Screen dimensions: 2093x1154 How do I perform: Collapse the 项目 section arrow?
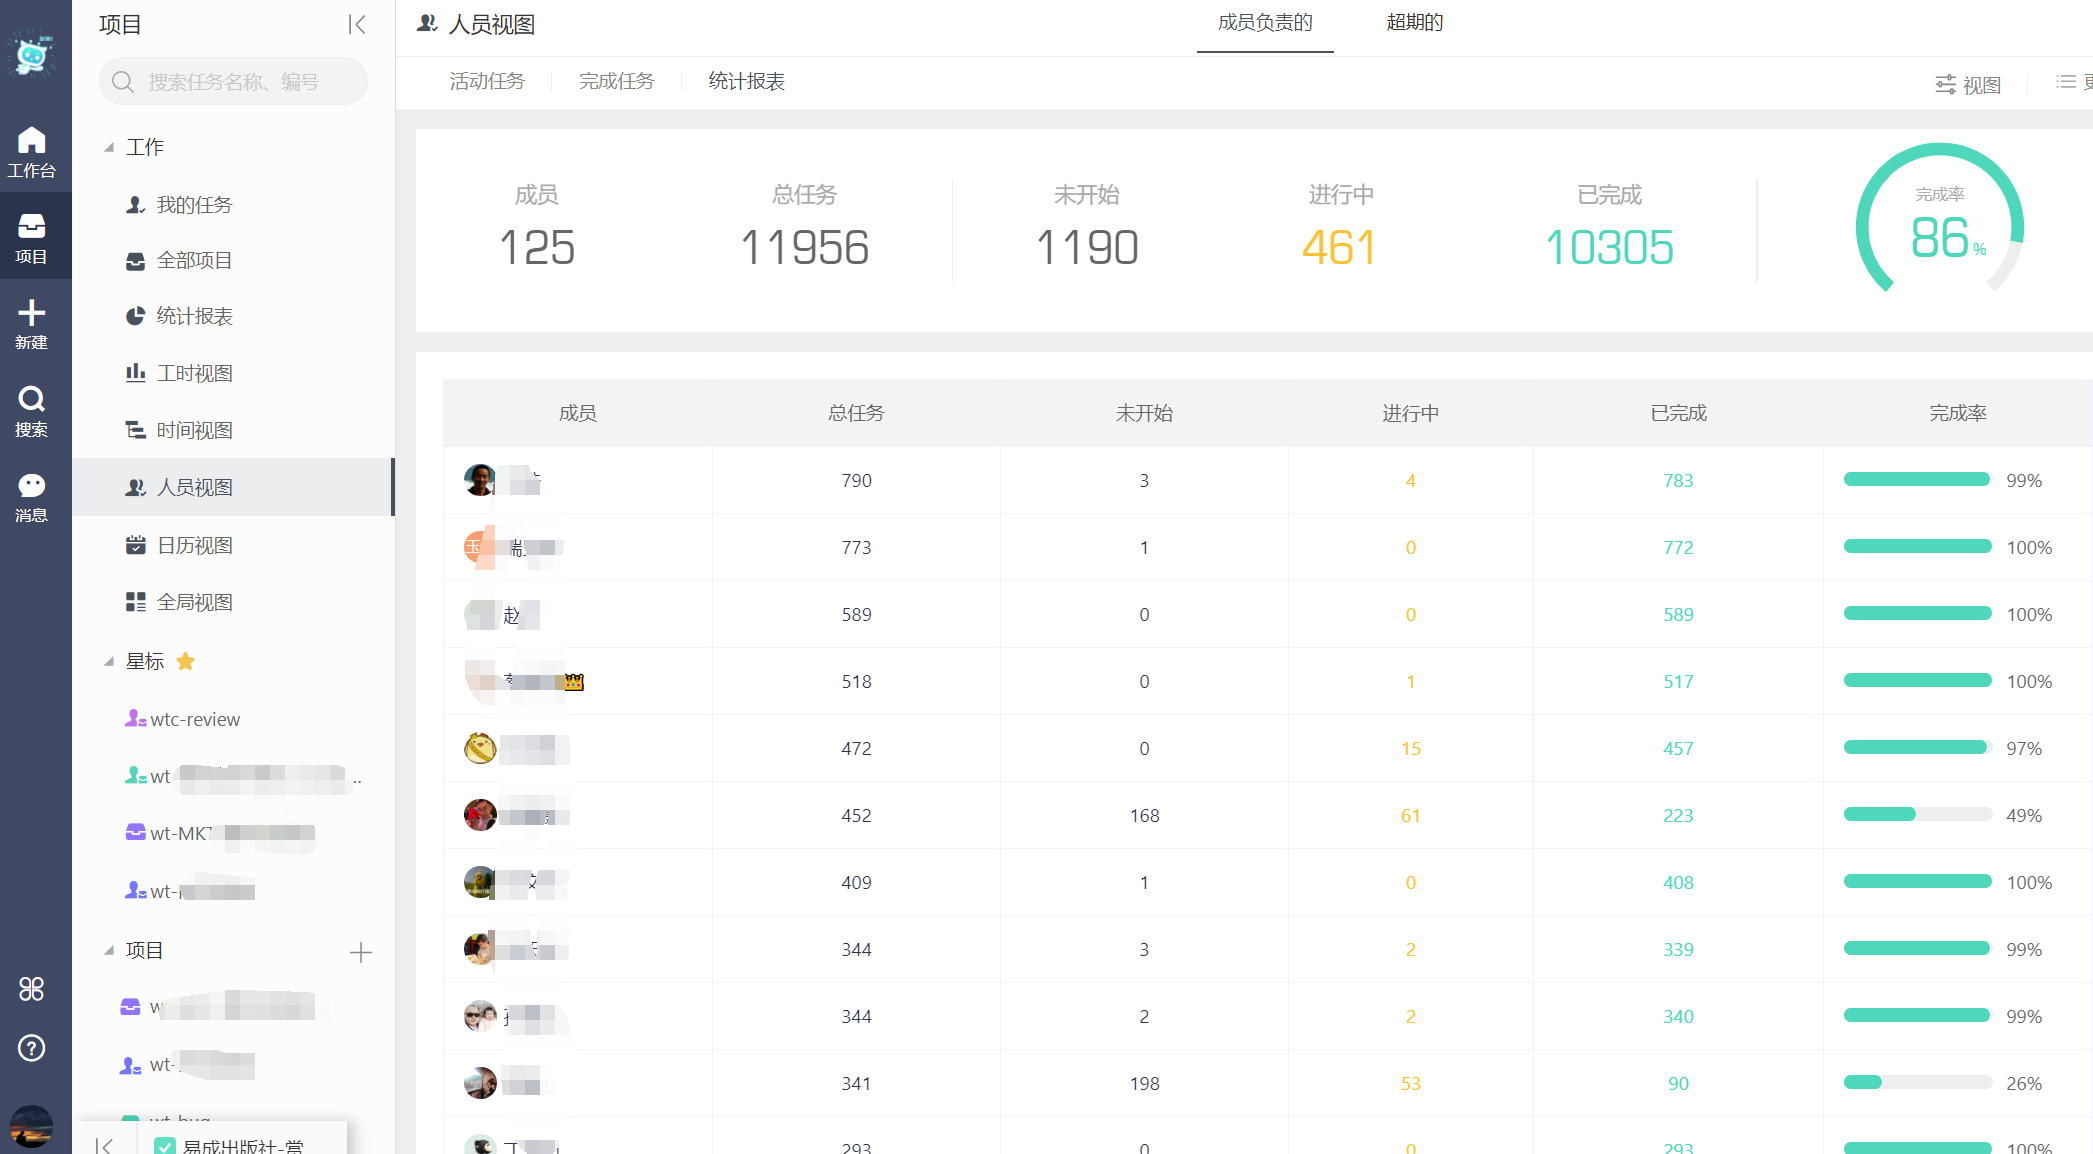(x=109, y=950)
